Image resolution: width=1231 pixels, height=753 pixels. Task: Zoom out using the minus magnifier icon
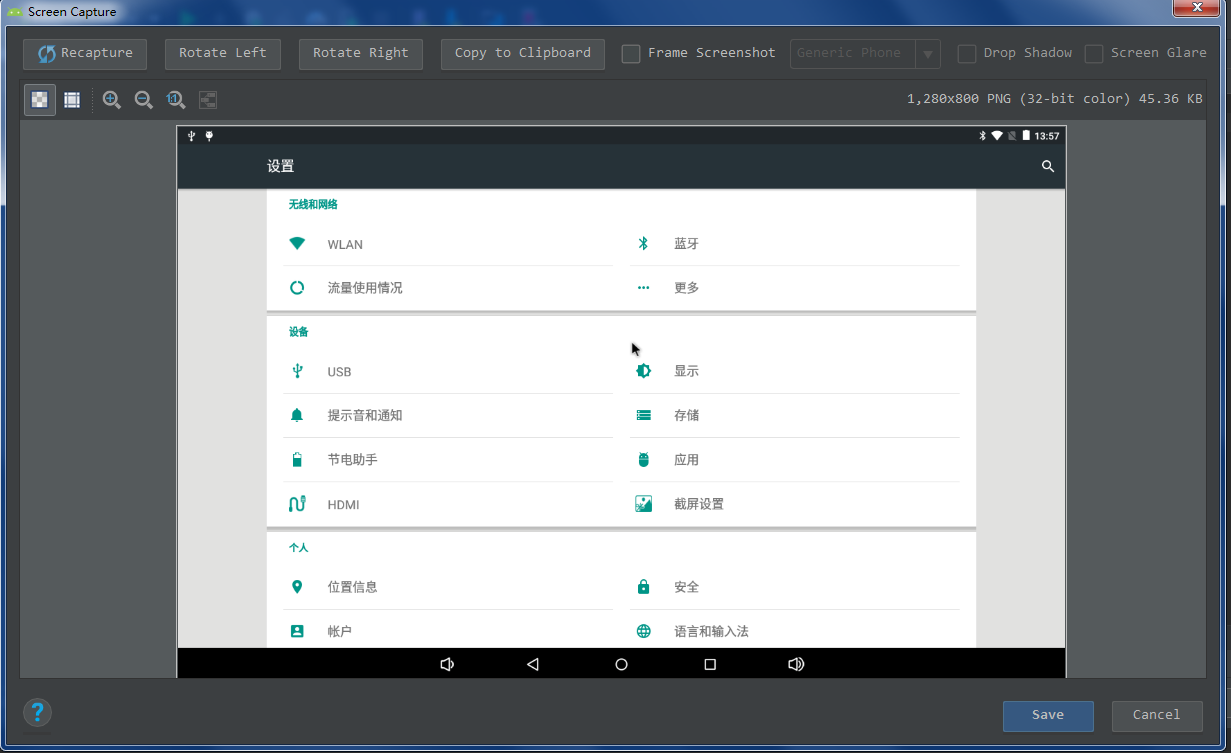click(143, 99)
